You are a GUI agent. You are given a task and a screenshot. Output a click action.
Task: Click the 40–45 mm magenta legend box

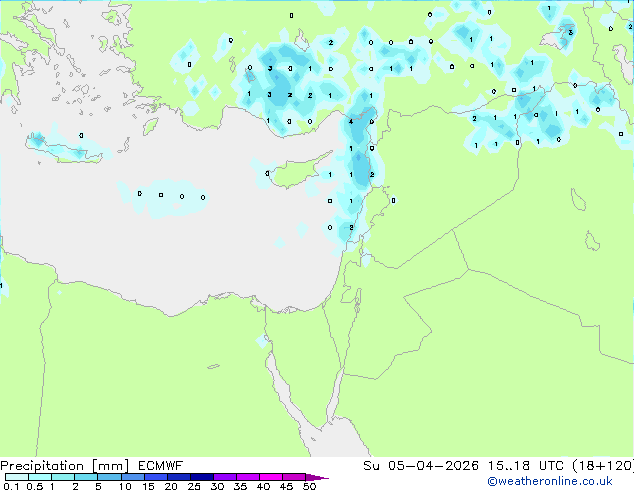coord(271,477)
